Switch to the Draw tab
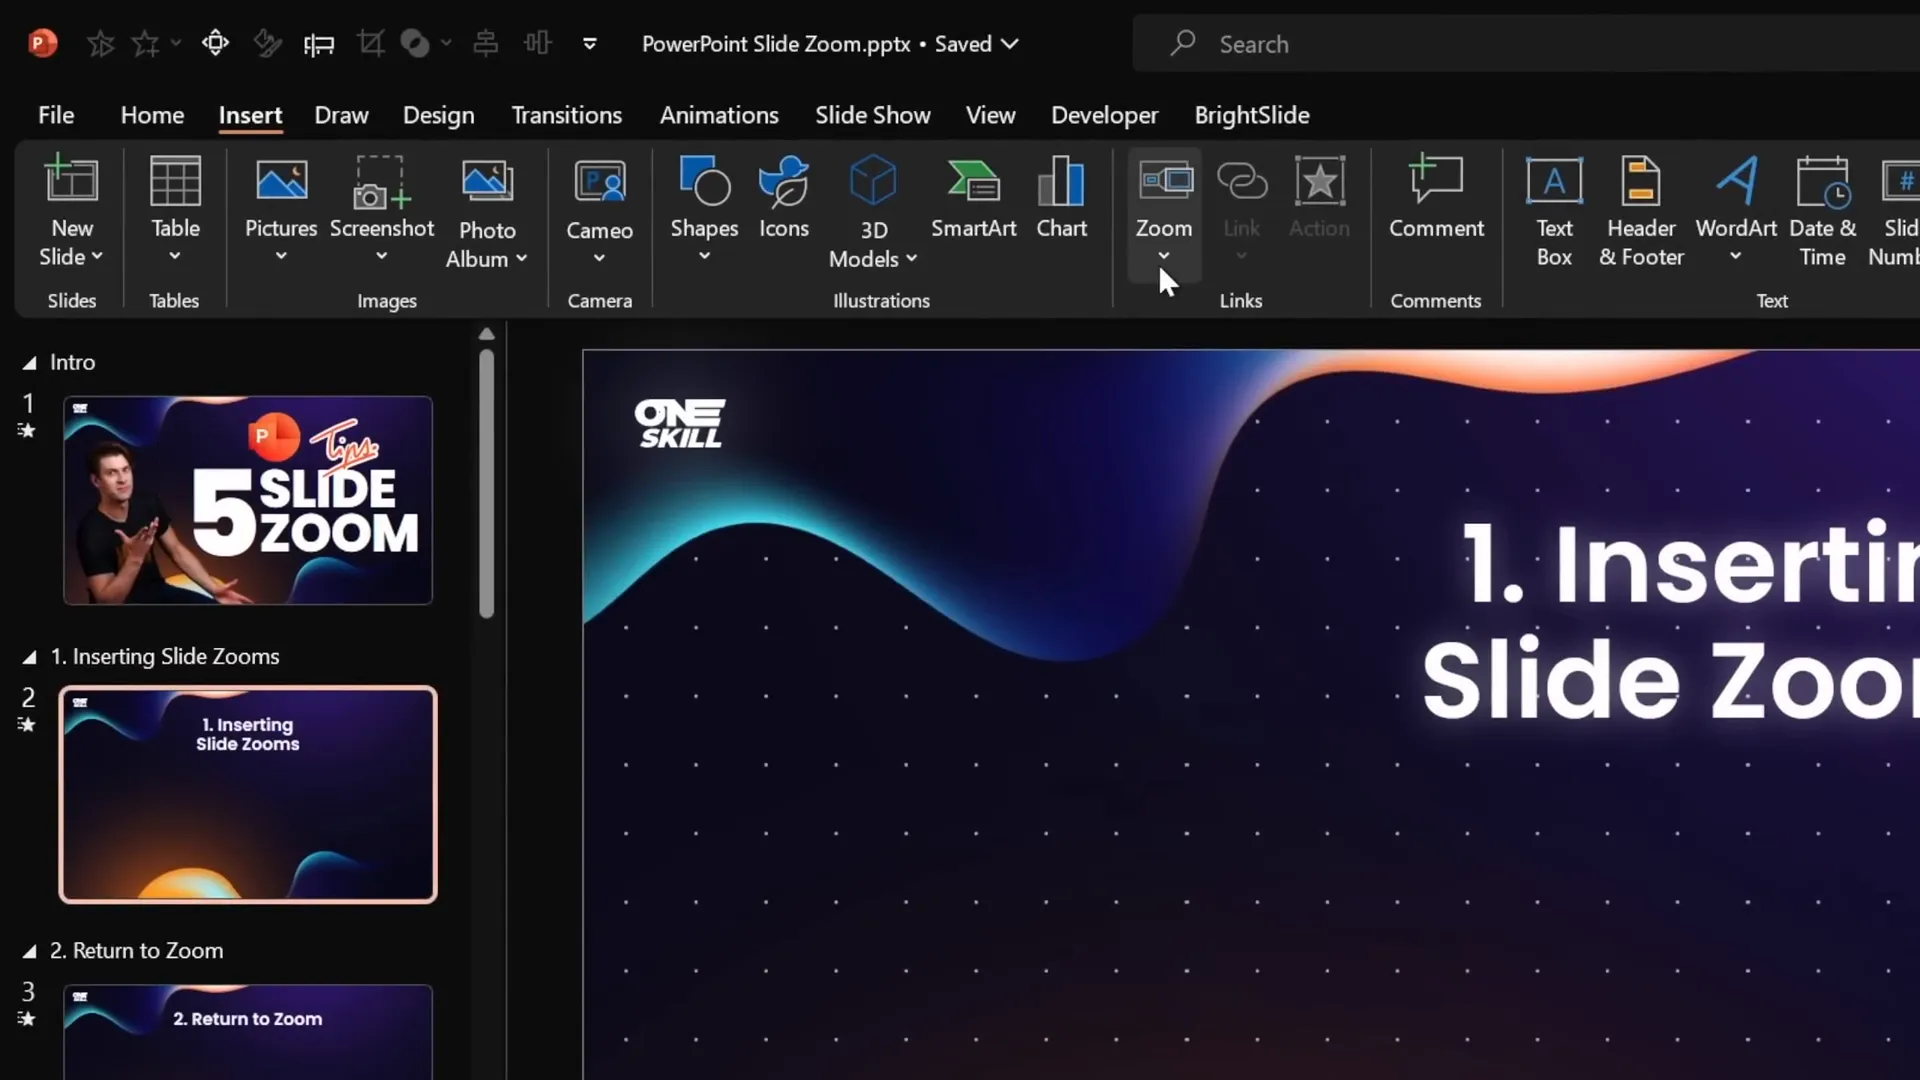 [341, 115]
